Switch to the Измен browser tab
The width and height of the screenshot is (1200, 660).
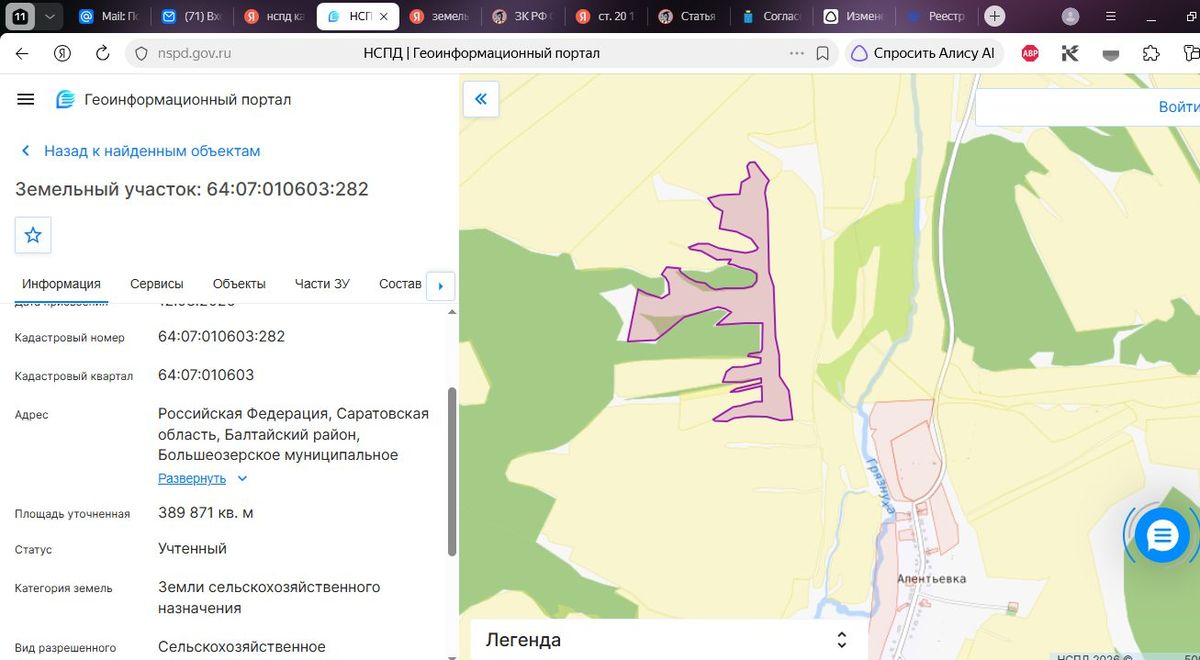853,16
